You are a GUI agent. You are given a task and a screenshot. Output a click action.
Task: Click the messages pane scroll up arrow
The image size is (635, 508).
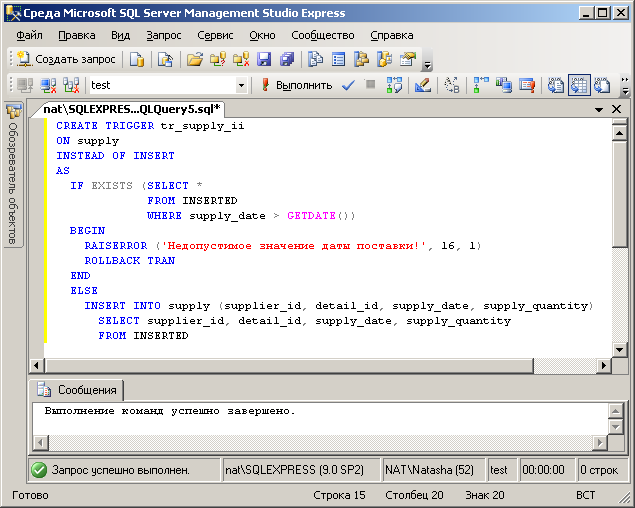[x=616, y=412]
